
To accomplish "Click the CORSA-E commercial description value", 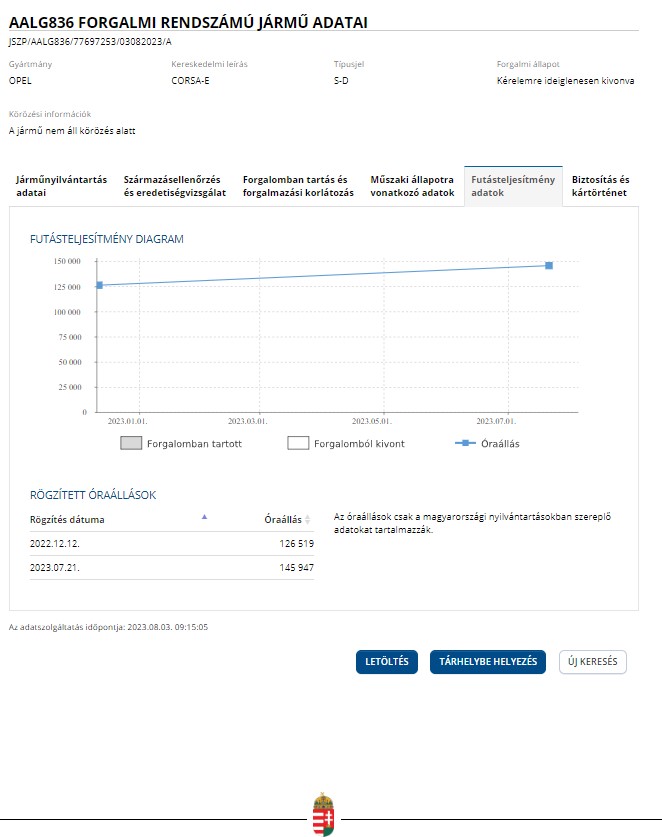I will tap(190, 81).
